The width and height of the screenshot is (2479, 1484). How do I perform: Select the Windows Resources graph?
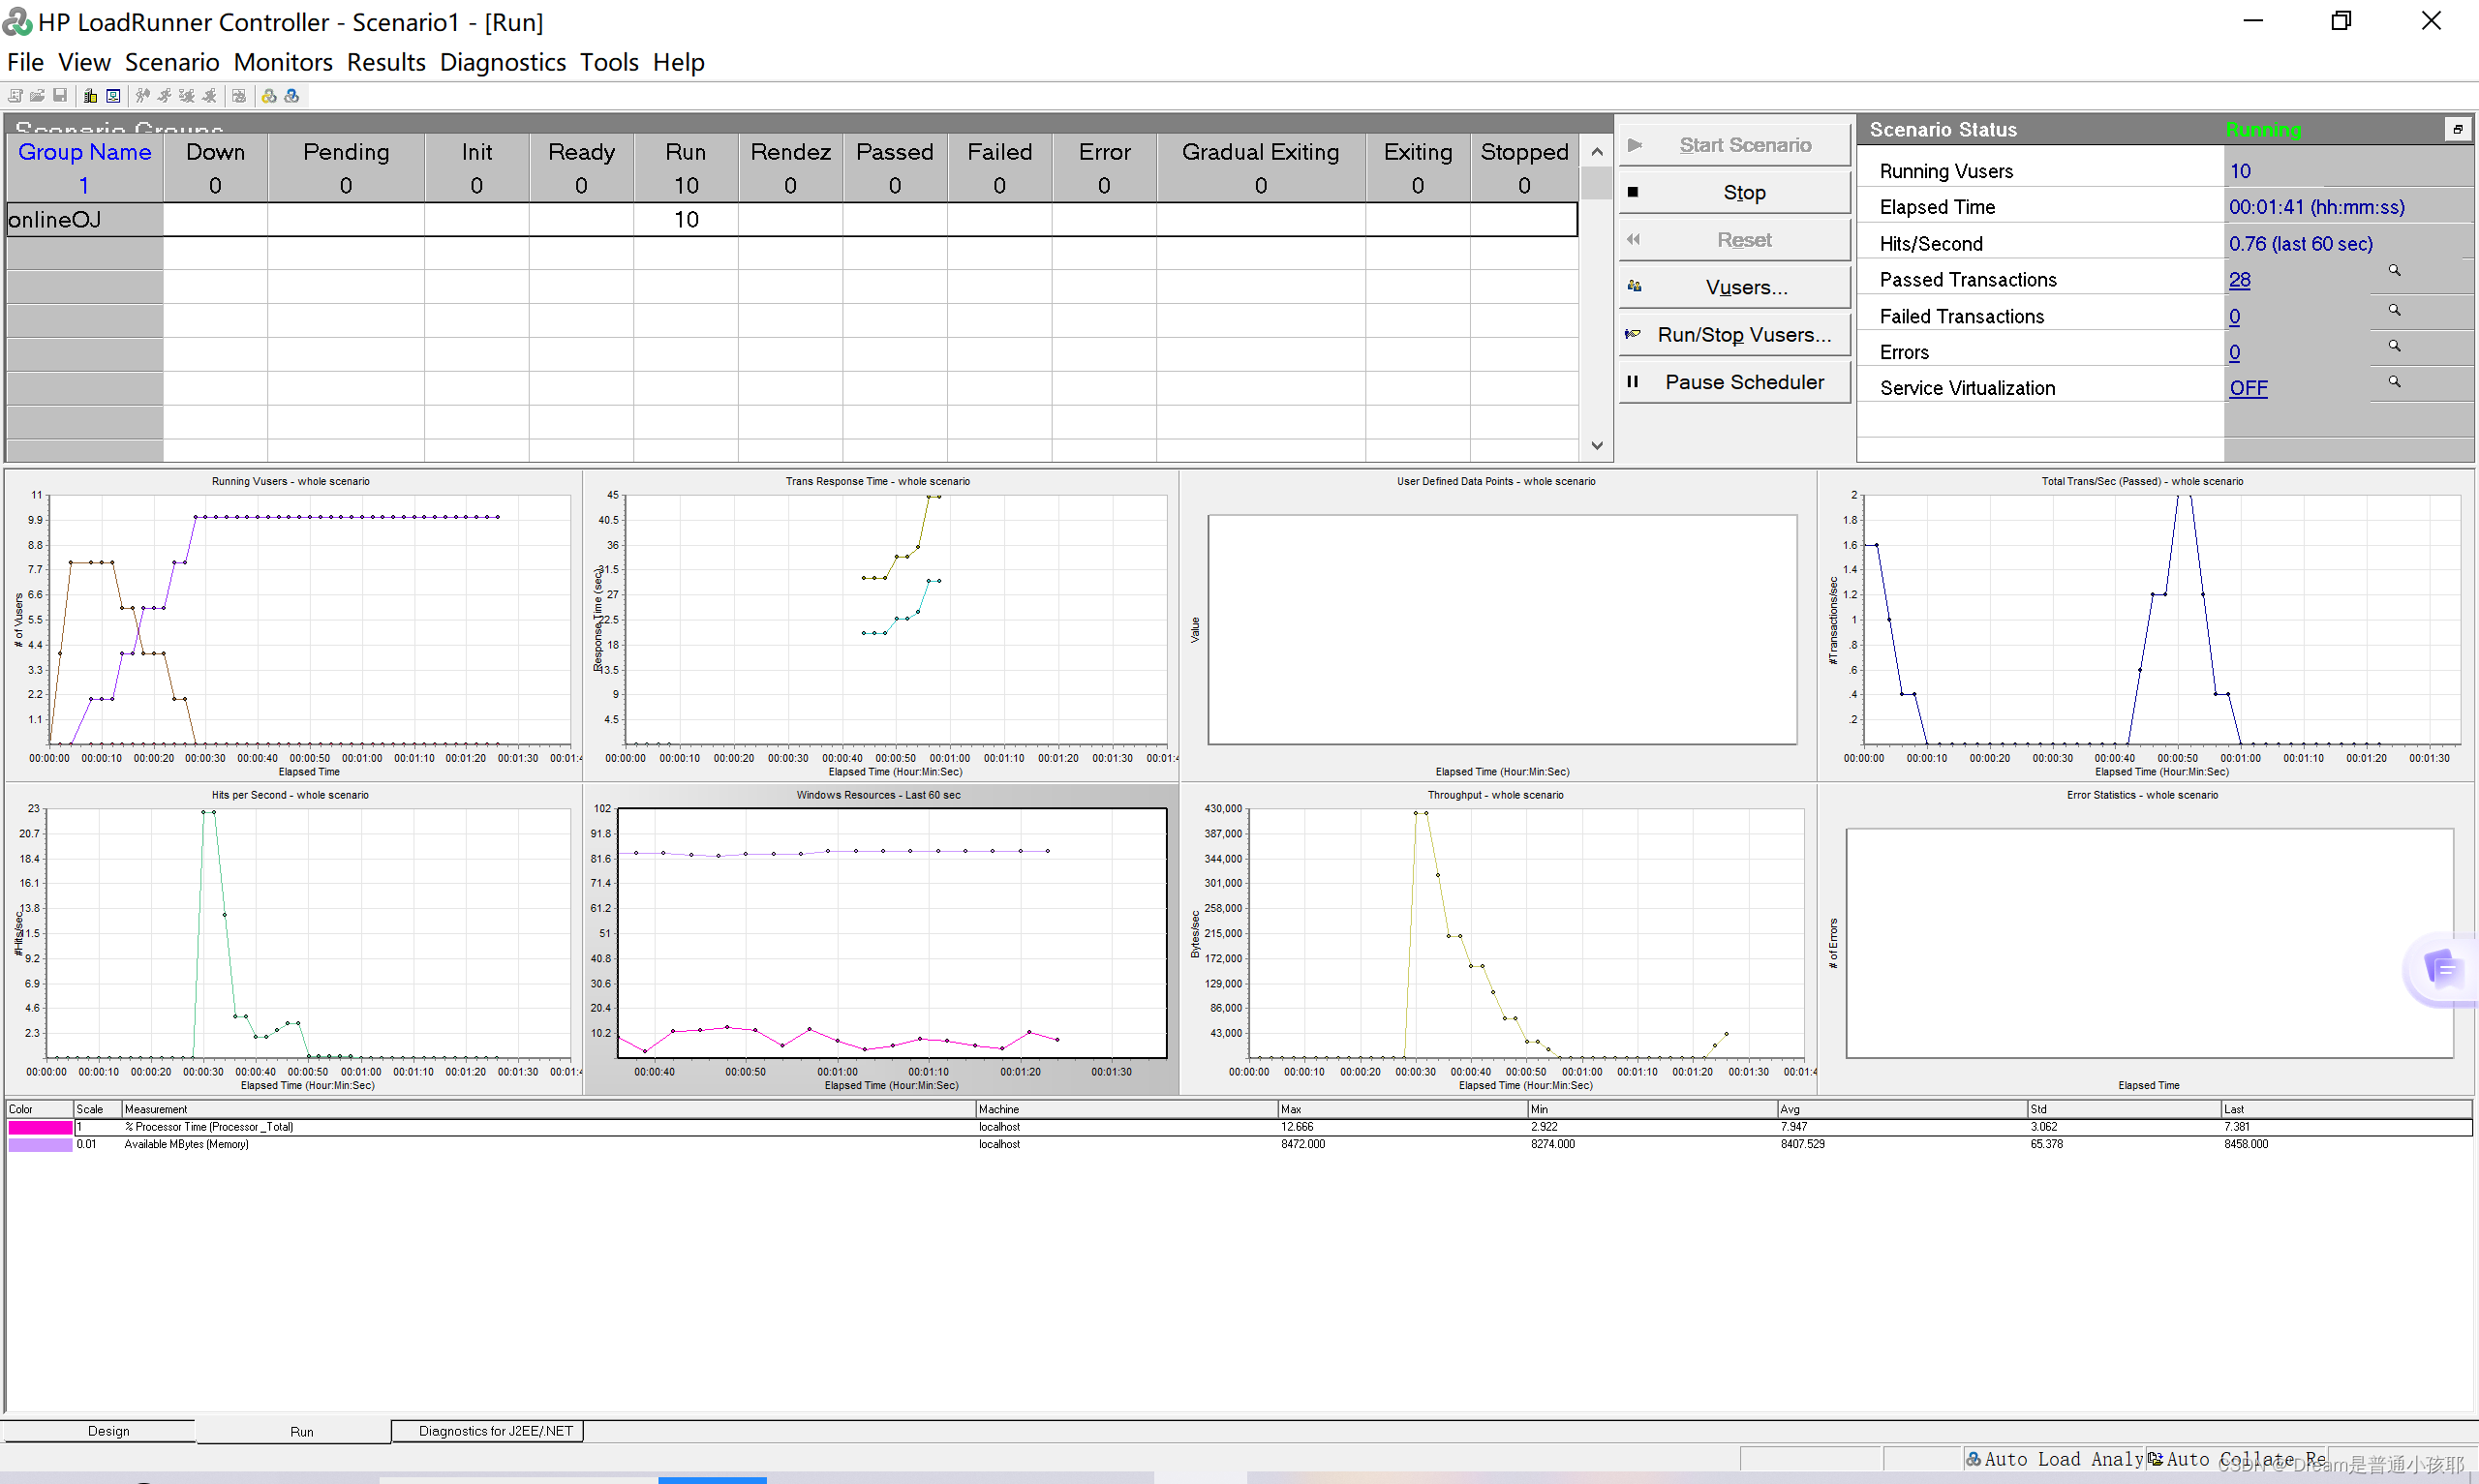click(x=880, y=938)
